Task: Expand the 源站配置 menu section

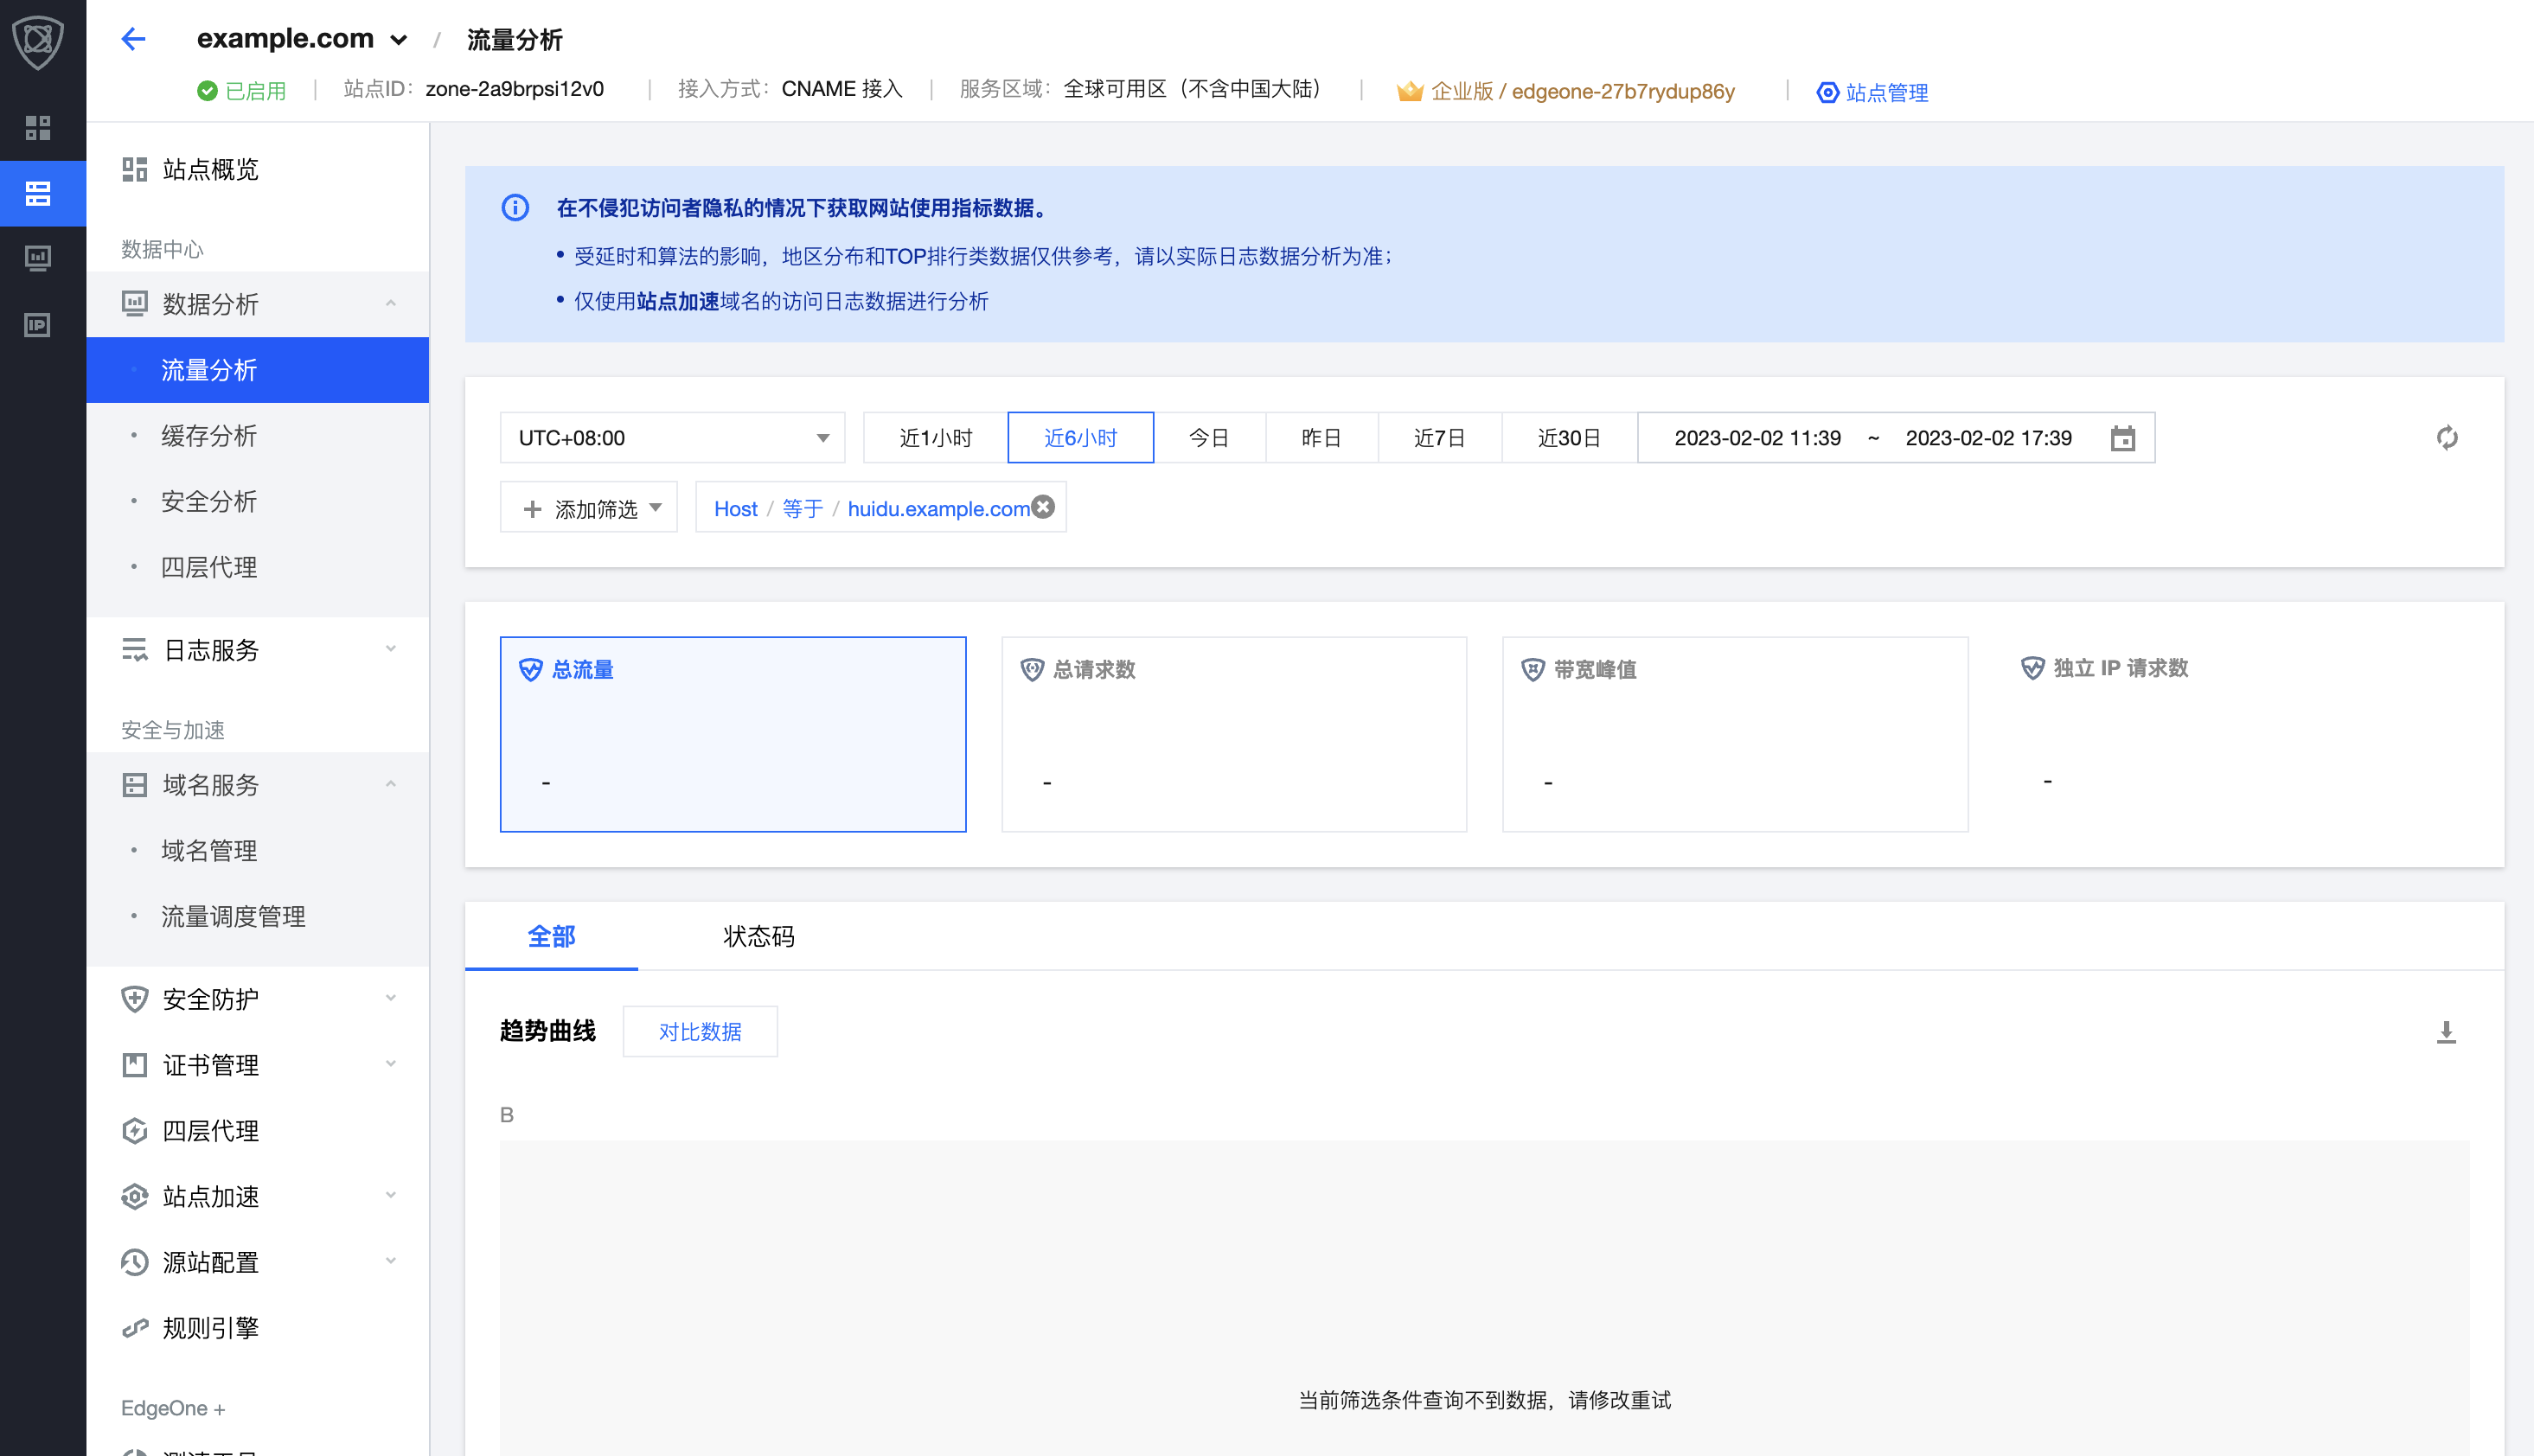Action: tap(391, 1262)
